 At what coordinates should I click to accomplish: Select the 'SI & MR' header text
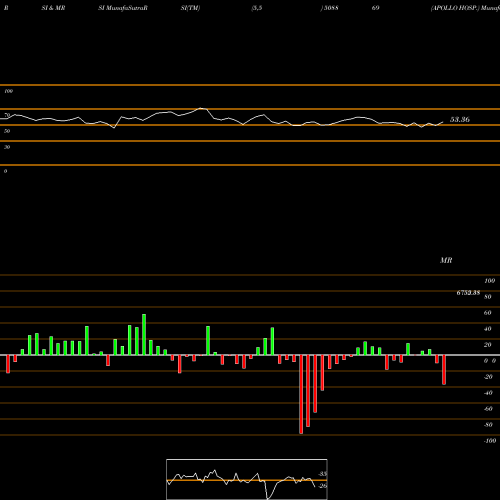tap(53, 8)
